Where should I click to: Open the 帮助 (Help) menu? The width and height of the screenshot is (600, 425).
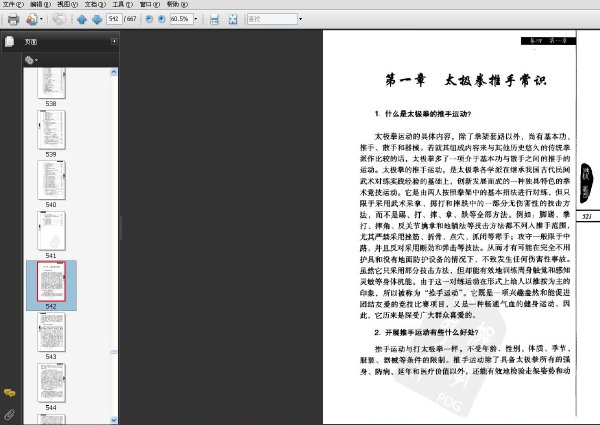(177, 4)
